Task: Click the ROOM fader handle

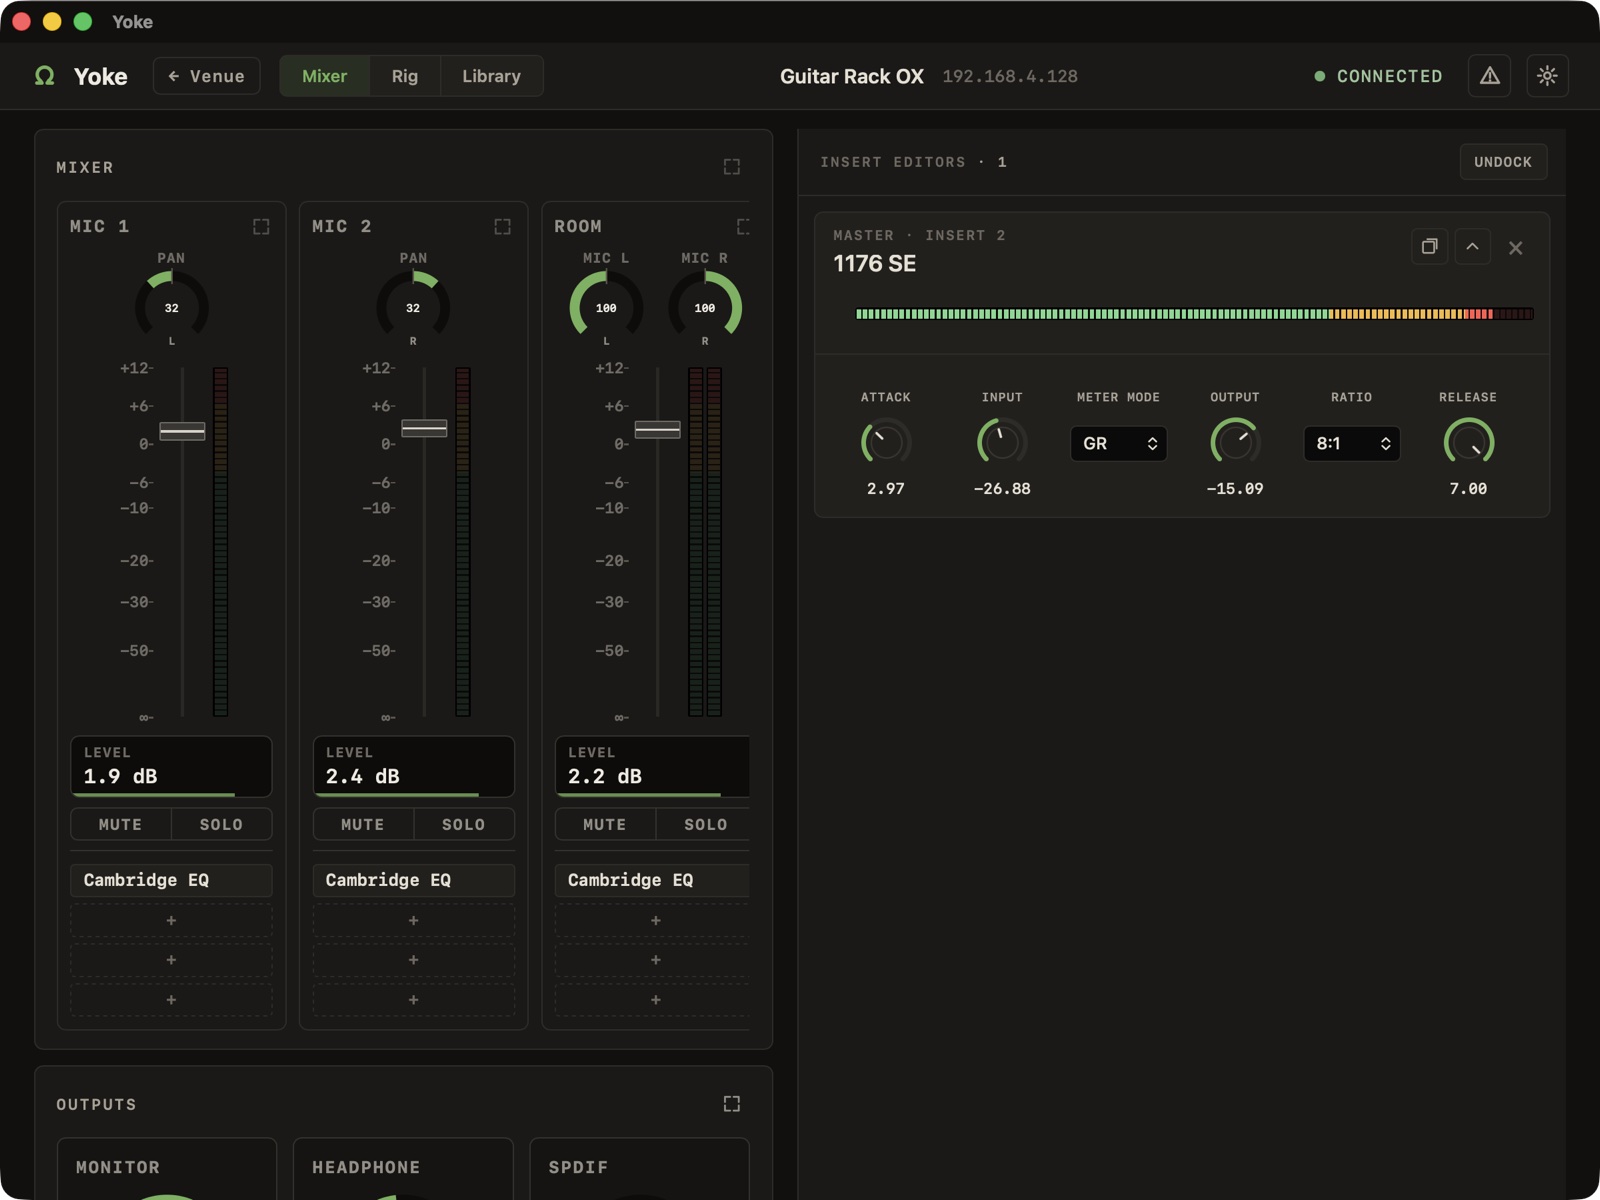Action: [657, 429]
